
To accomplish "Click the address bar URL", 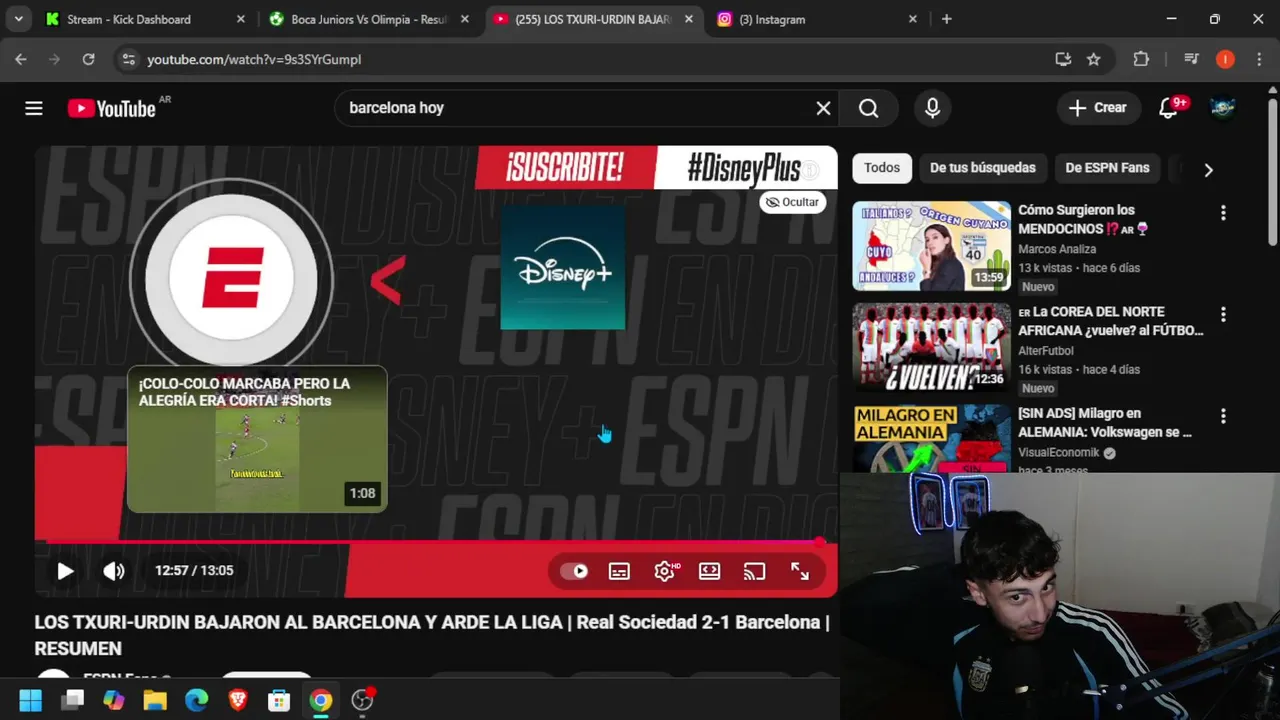I will 254,60.
